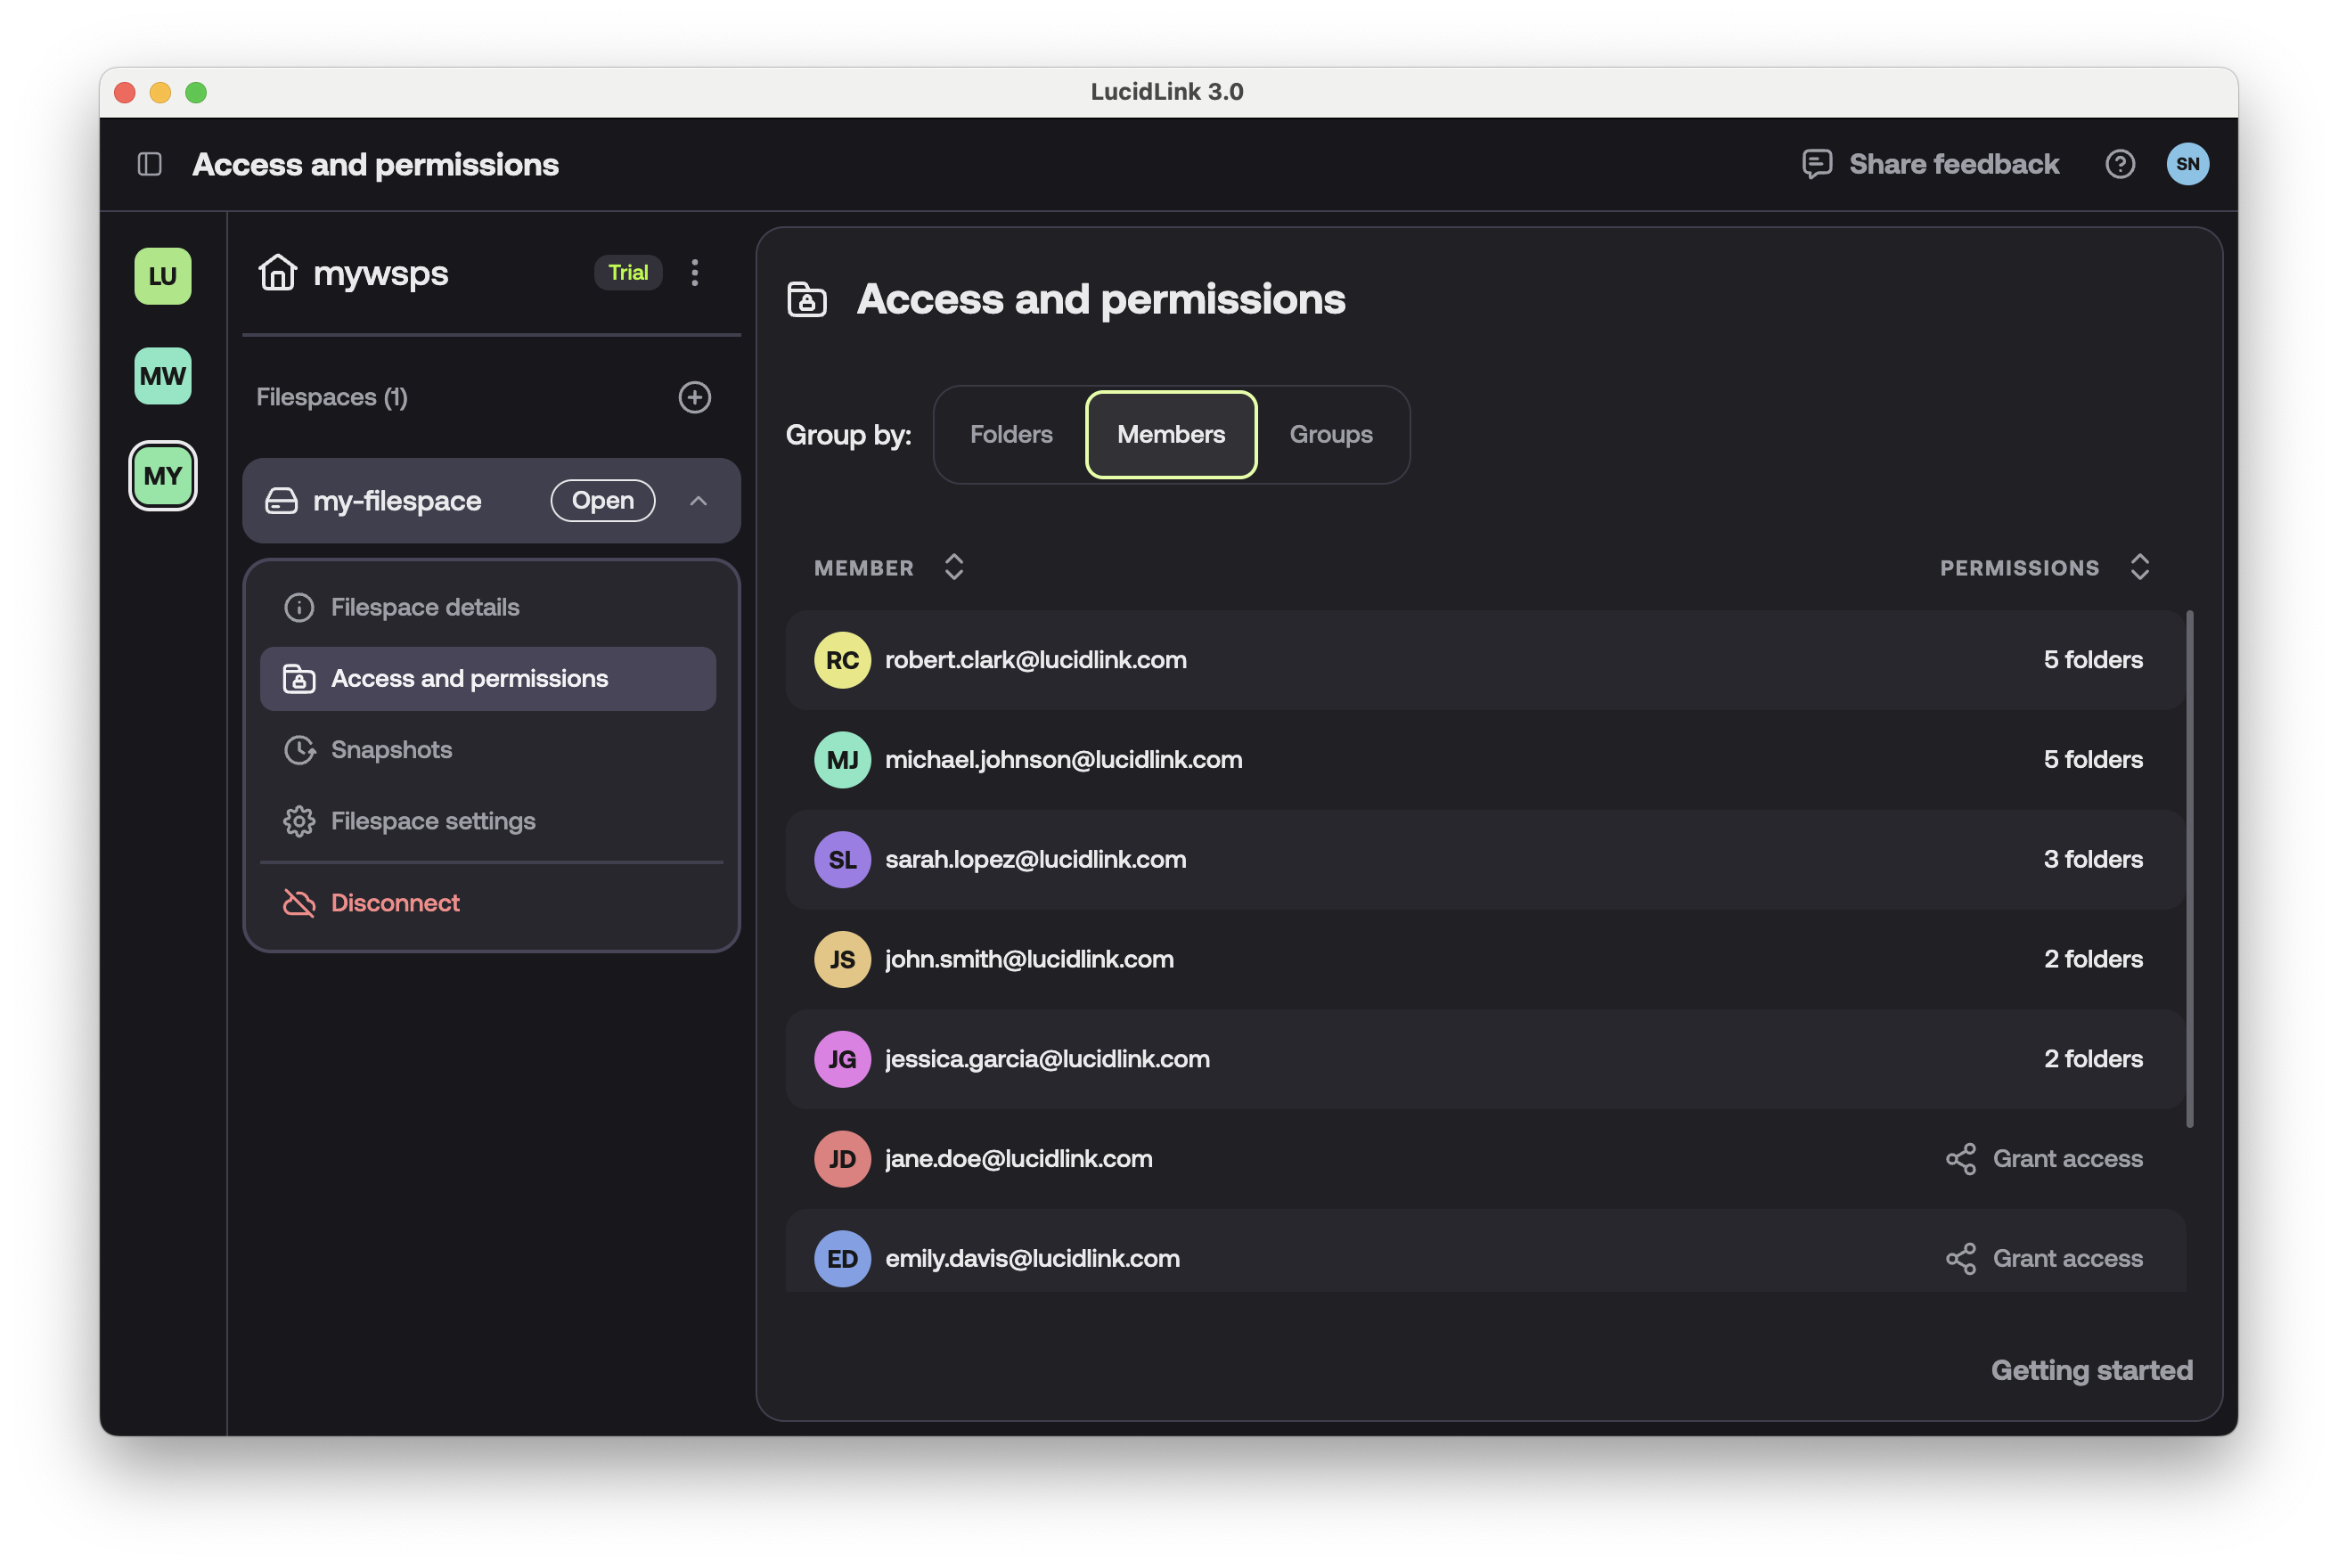Image resolution: width=2338 pixels, height=1568 pixels.
Task: Click share icon in emily.davis row
Action: point(1960,1259)
